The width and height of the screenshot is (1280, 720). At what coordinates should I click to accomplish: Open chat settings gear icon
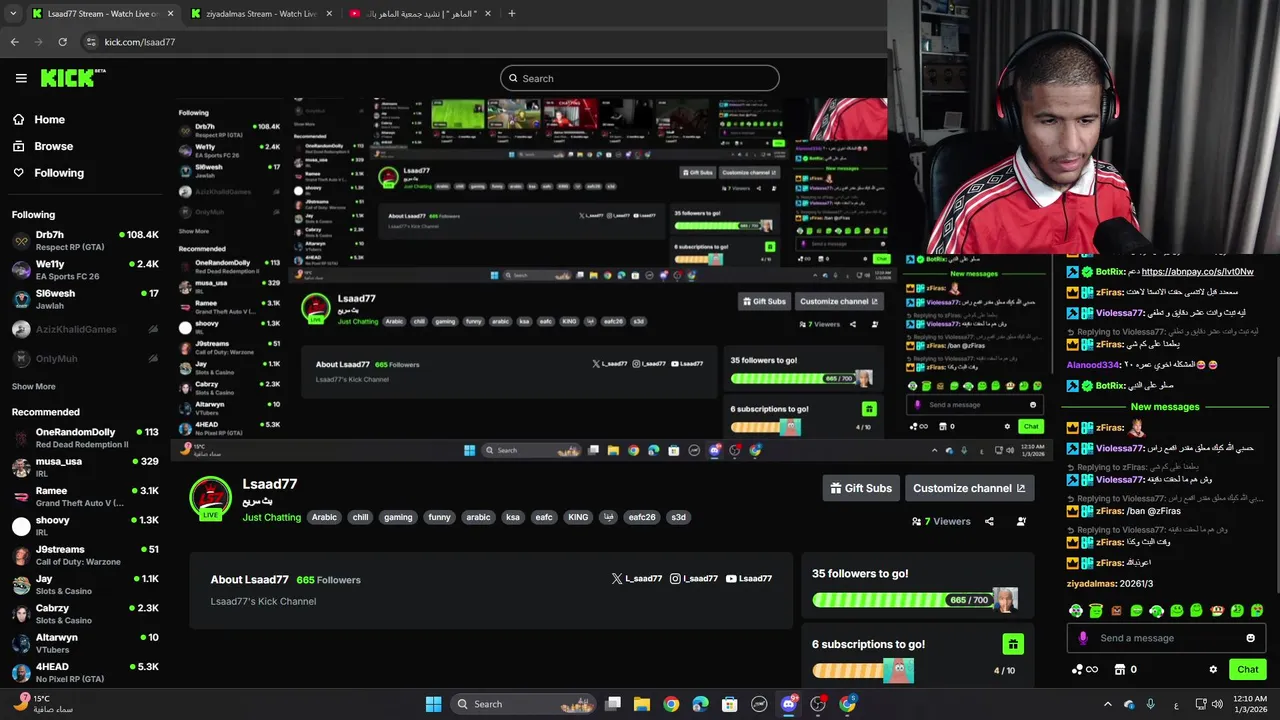[1213, 670]
